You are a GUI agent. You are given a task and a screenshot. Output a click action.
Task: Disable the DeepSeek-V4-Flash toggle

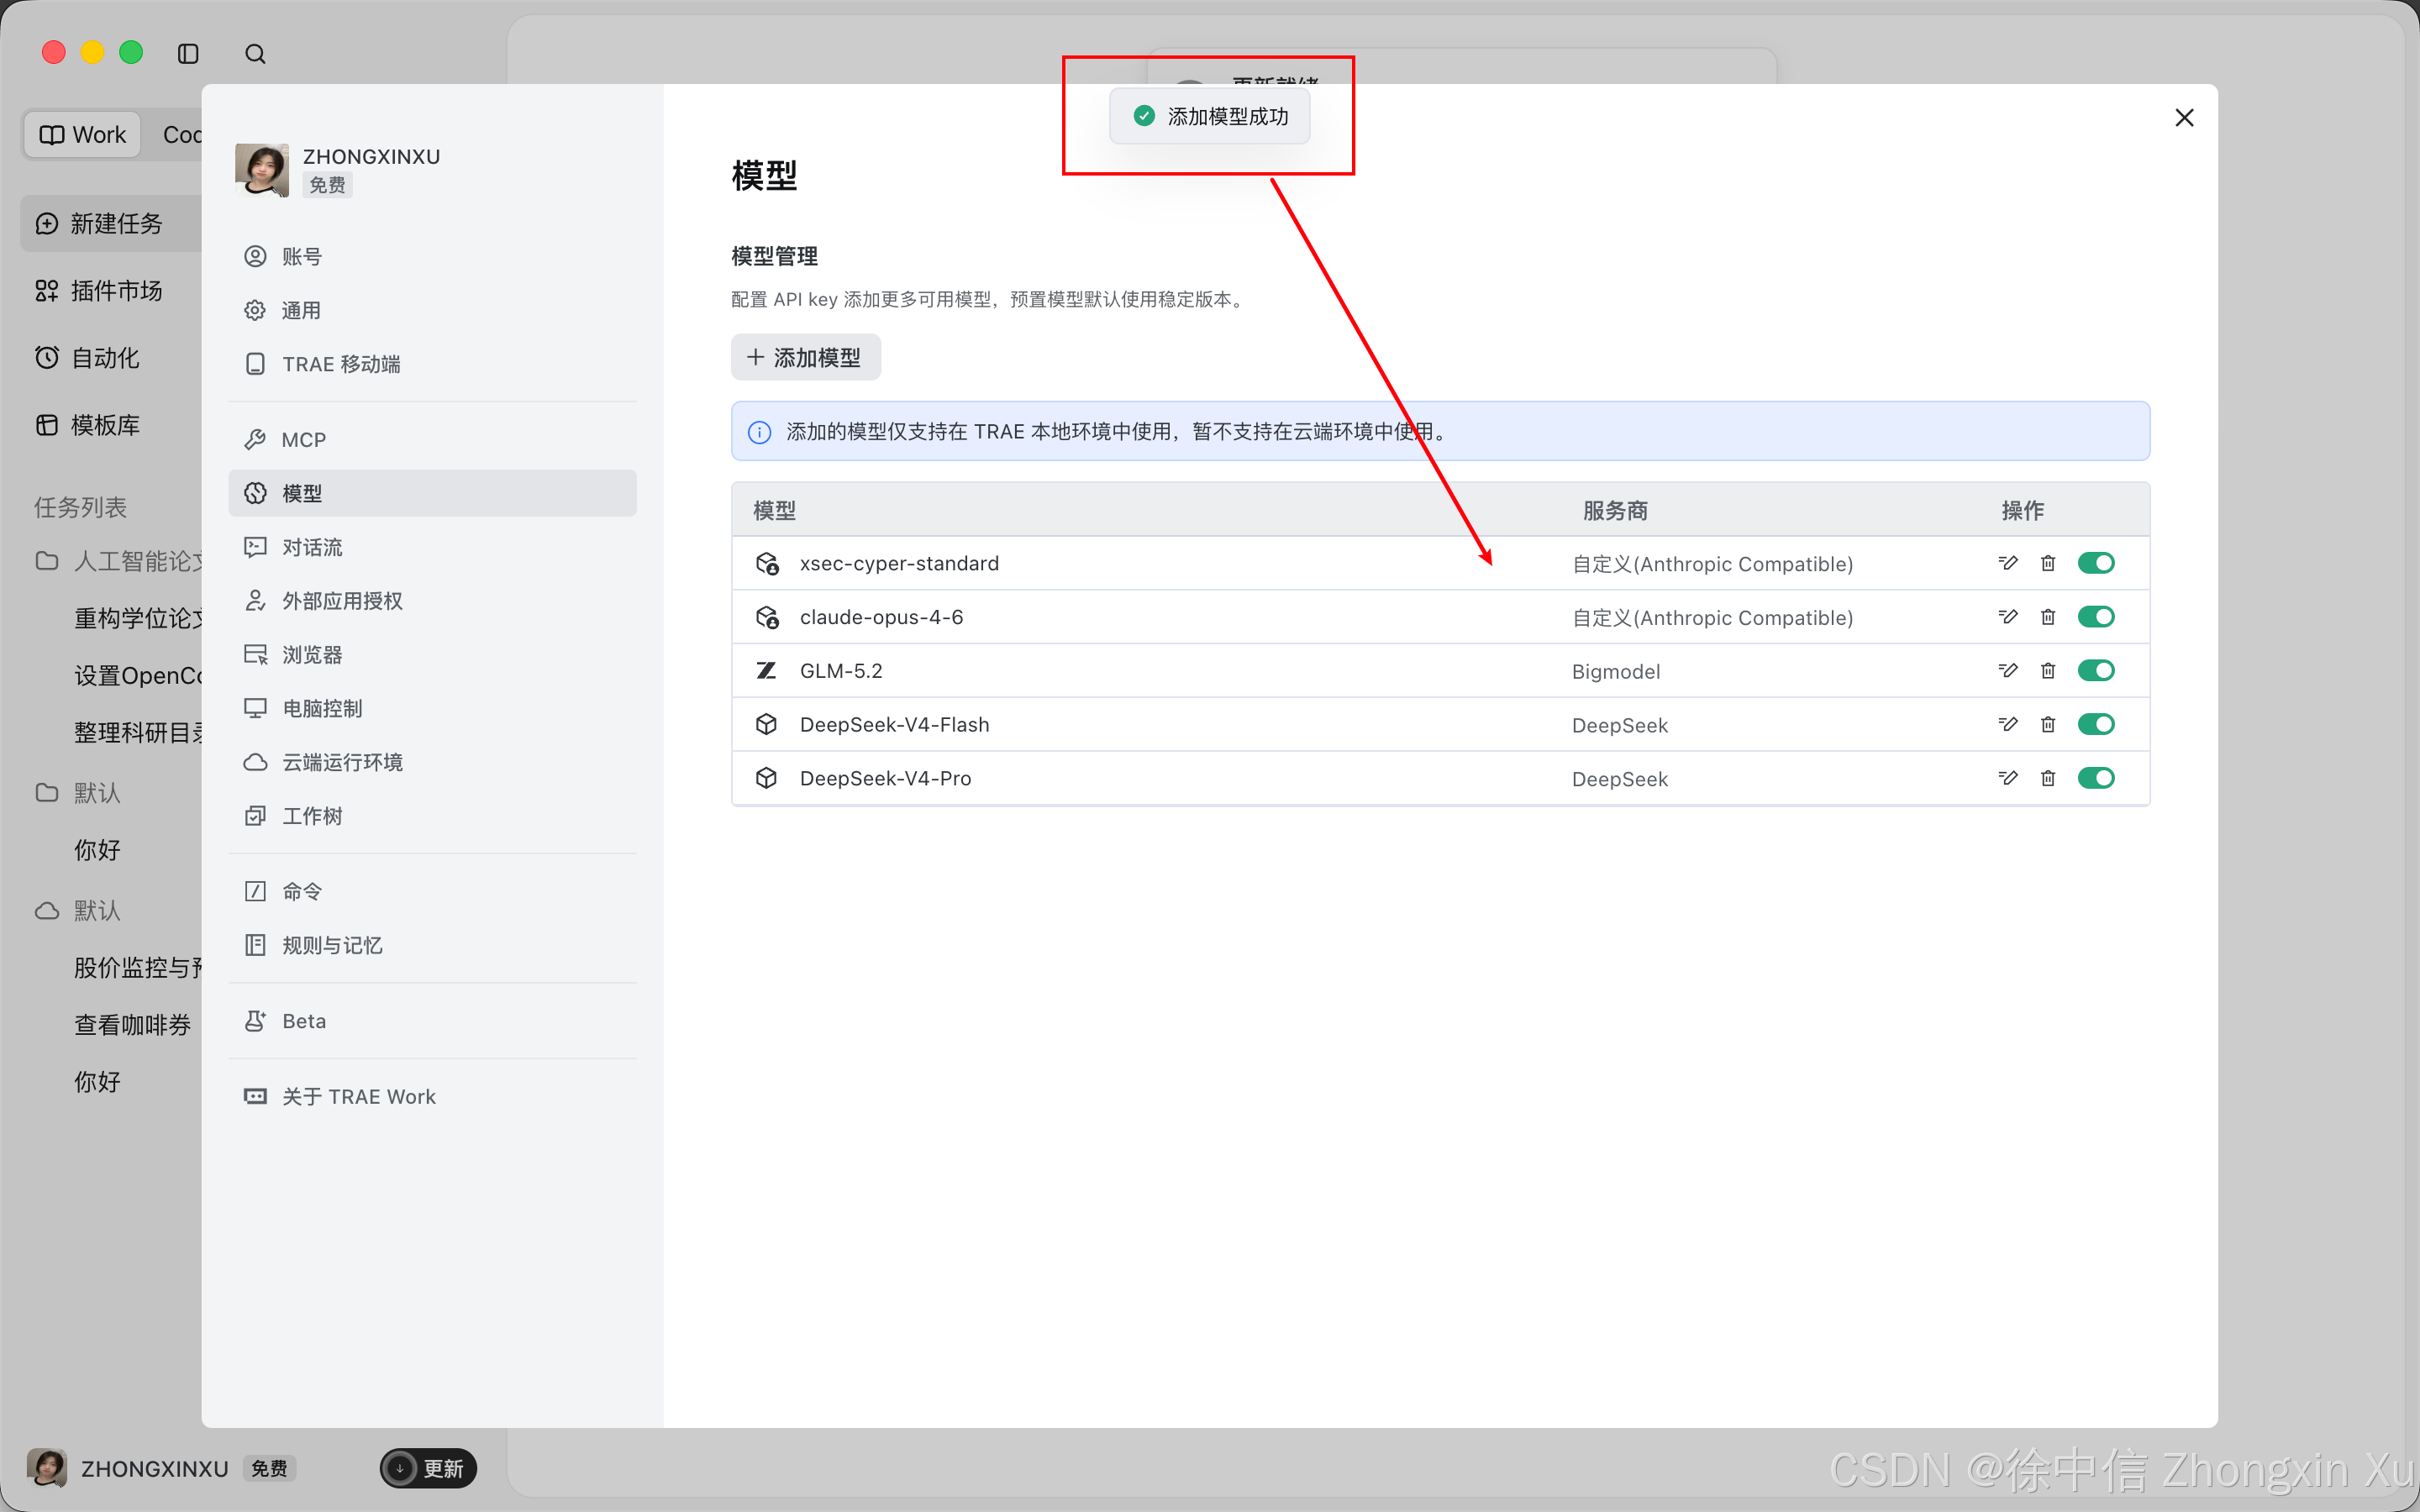(x=2096, y=724)
